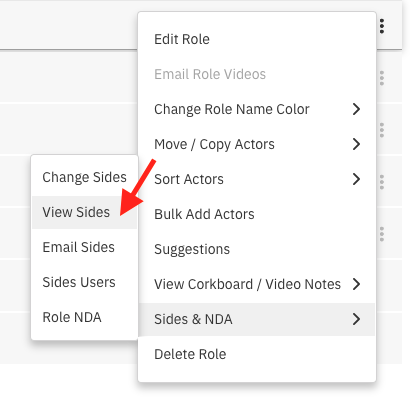Click the Sides & NDA chevron arrow
410x403 pixels.
coord(356,319)
